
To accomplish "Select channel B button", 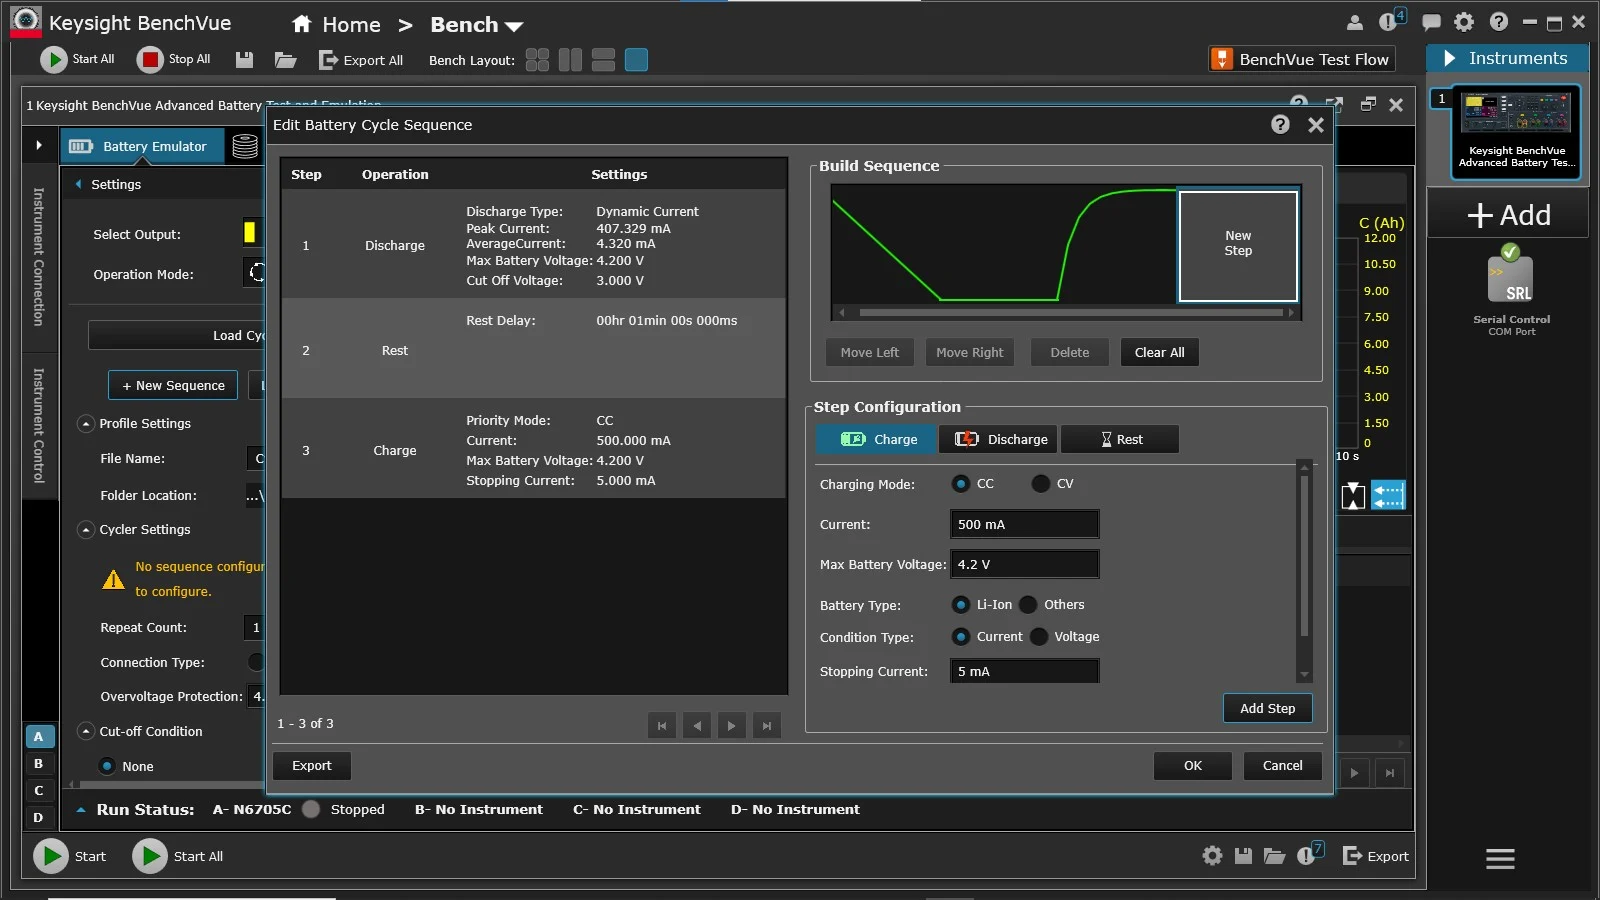I will pyautogui.click(x=39, y=764).
